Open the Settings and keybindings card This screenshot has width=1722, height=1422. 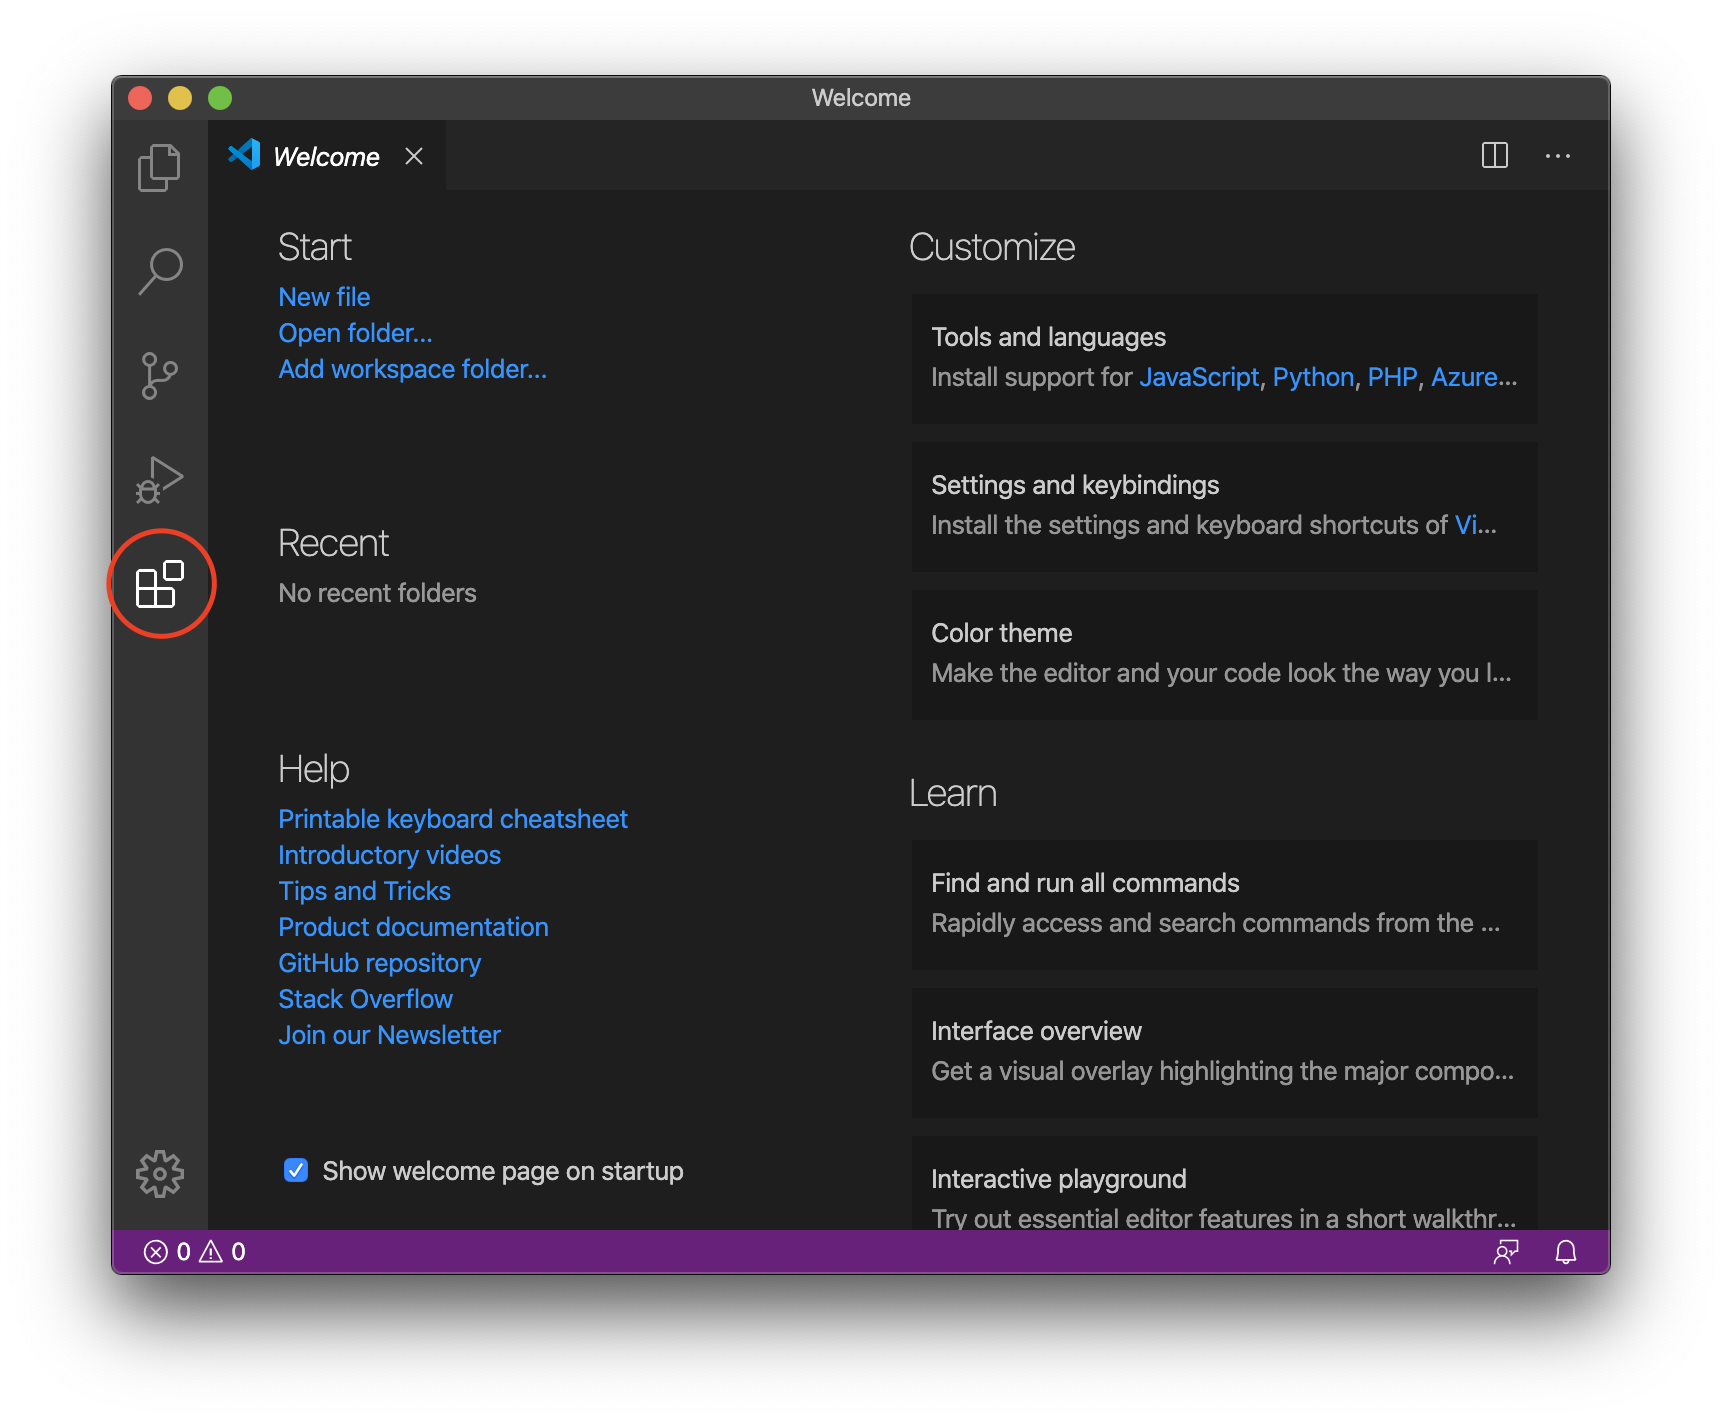(1225, 506)
